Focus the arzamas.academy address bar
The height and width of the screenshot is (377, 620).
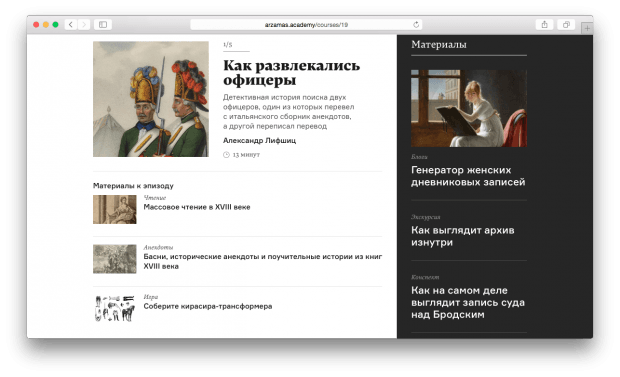pyautogui.click(x=306, y=25)
